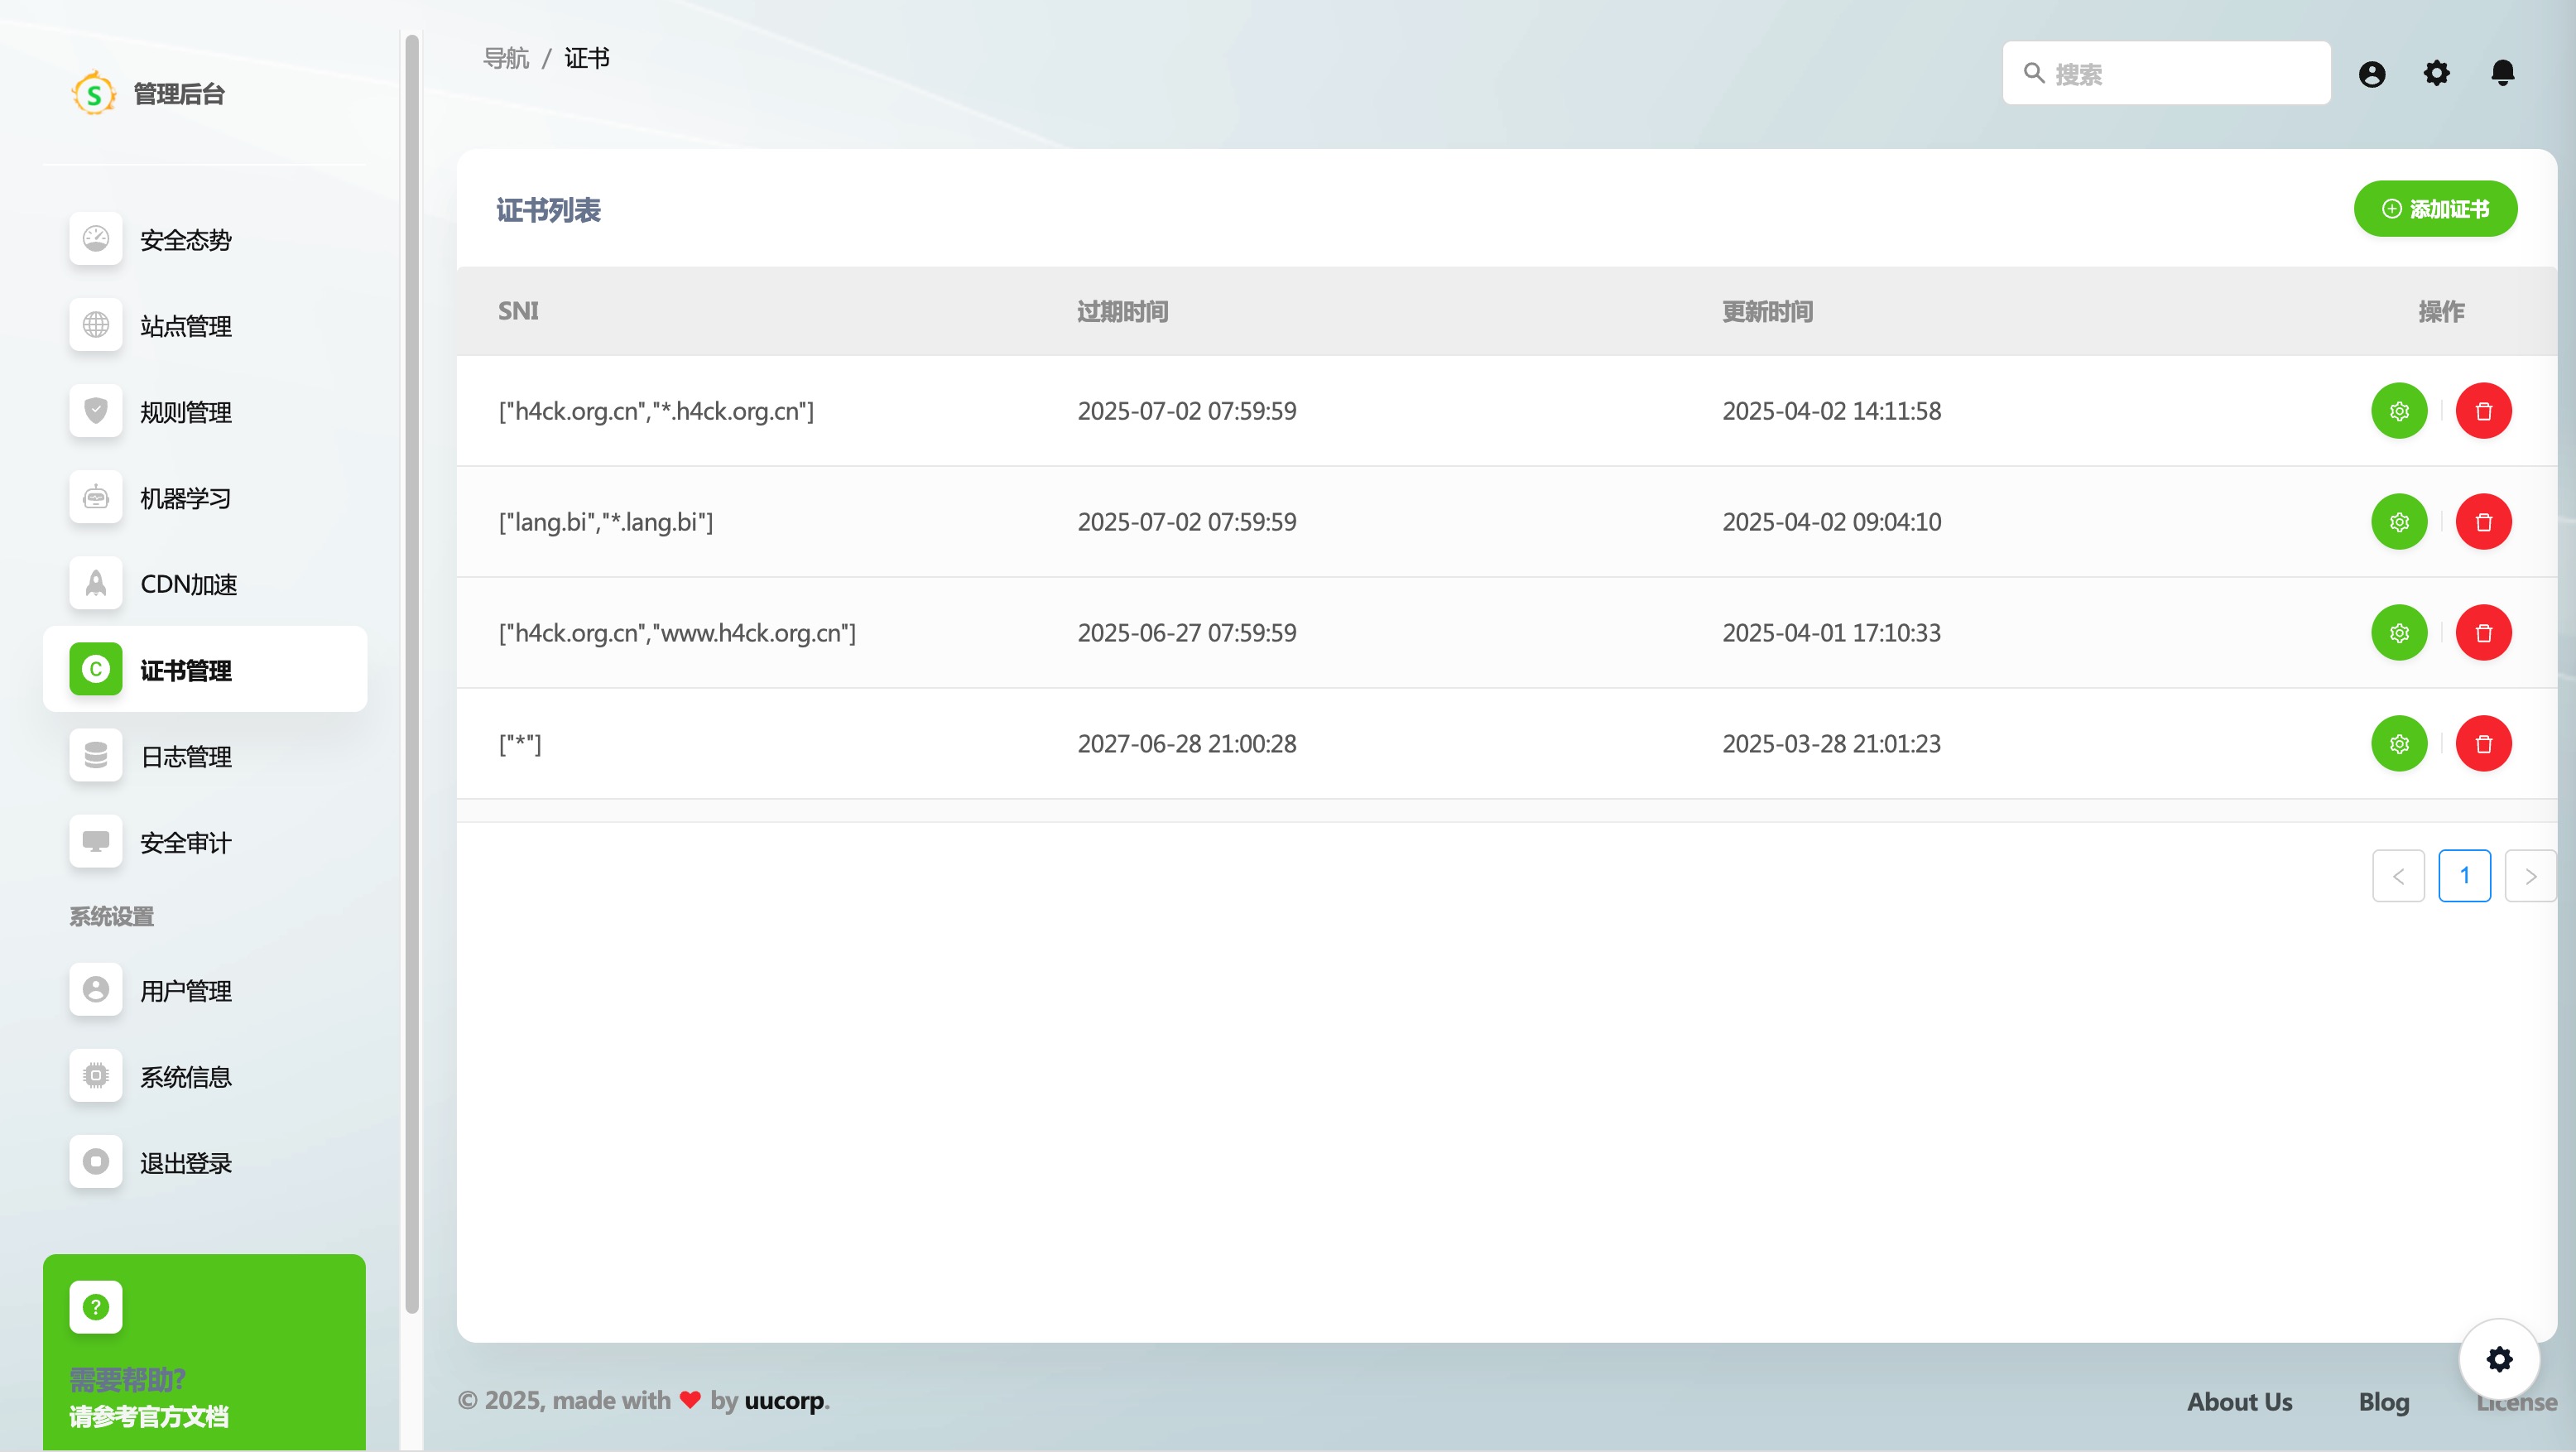2576x1452 pixels.
Task: Configure the *.h4ck.org.cn certificate
Action: [2398, 411]
